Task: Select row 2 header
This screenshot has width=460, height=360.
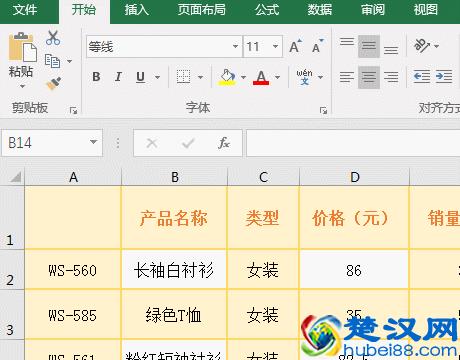Action: click(12, 269)
